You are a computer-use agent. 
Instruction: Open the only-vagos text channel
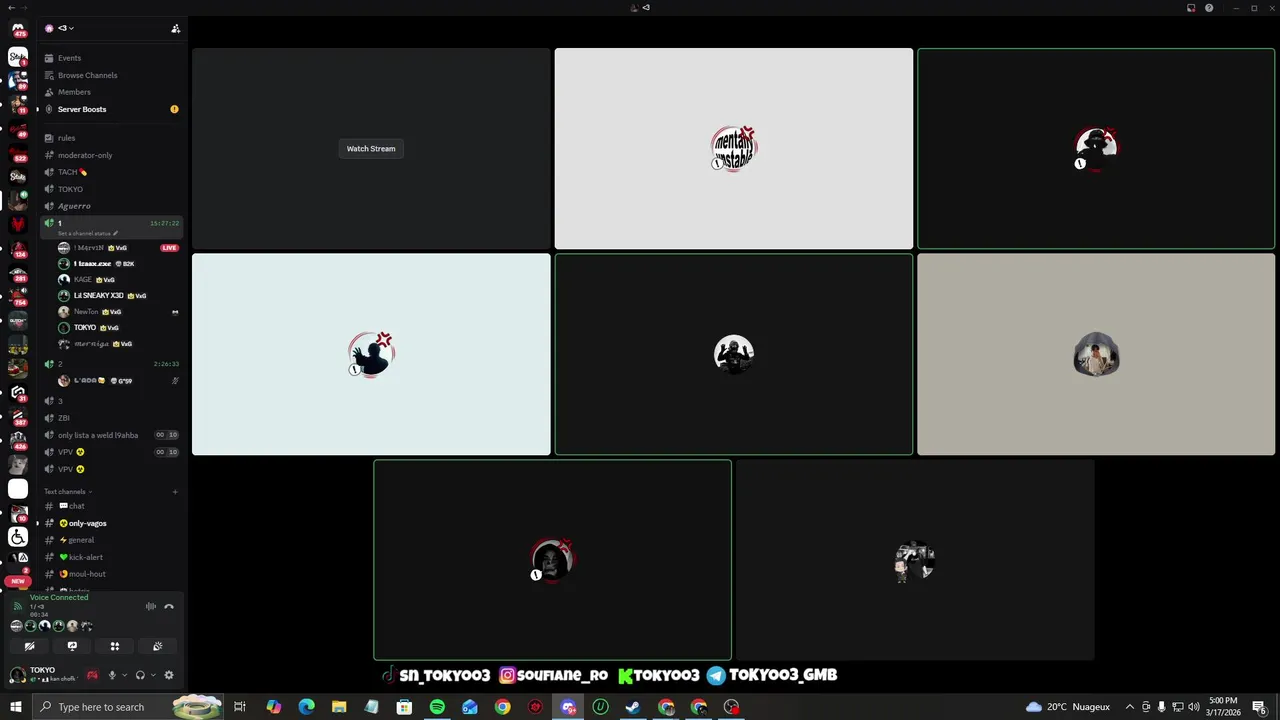(x=111, y=523)
